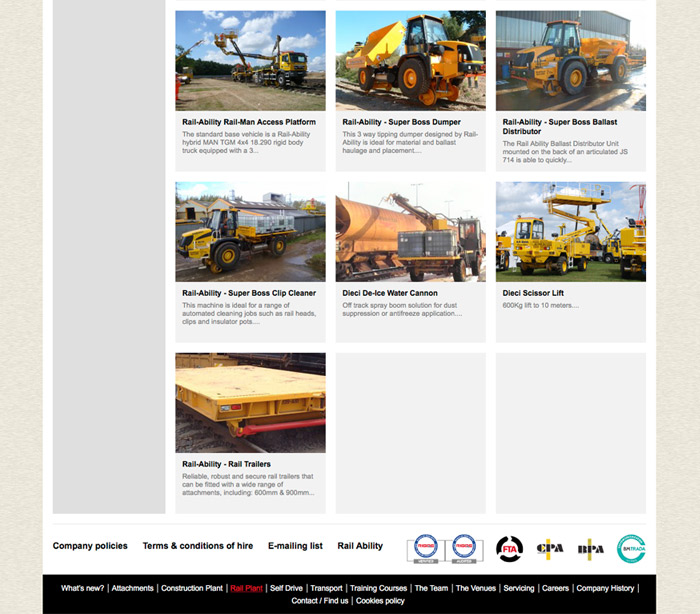Click the Rail-Ability - Rail Trailers title

click(226, 464)
